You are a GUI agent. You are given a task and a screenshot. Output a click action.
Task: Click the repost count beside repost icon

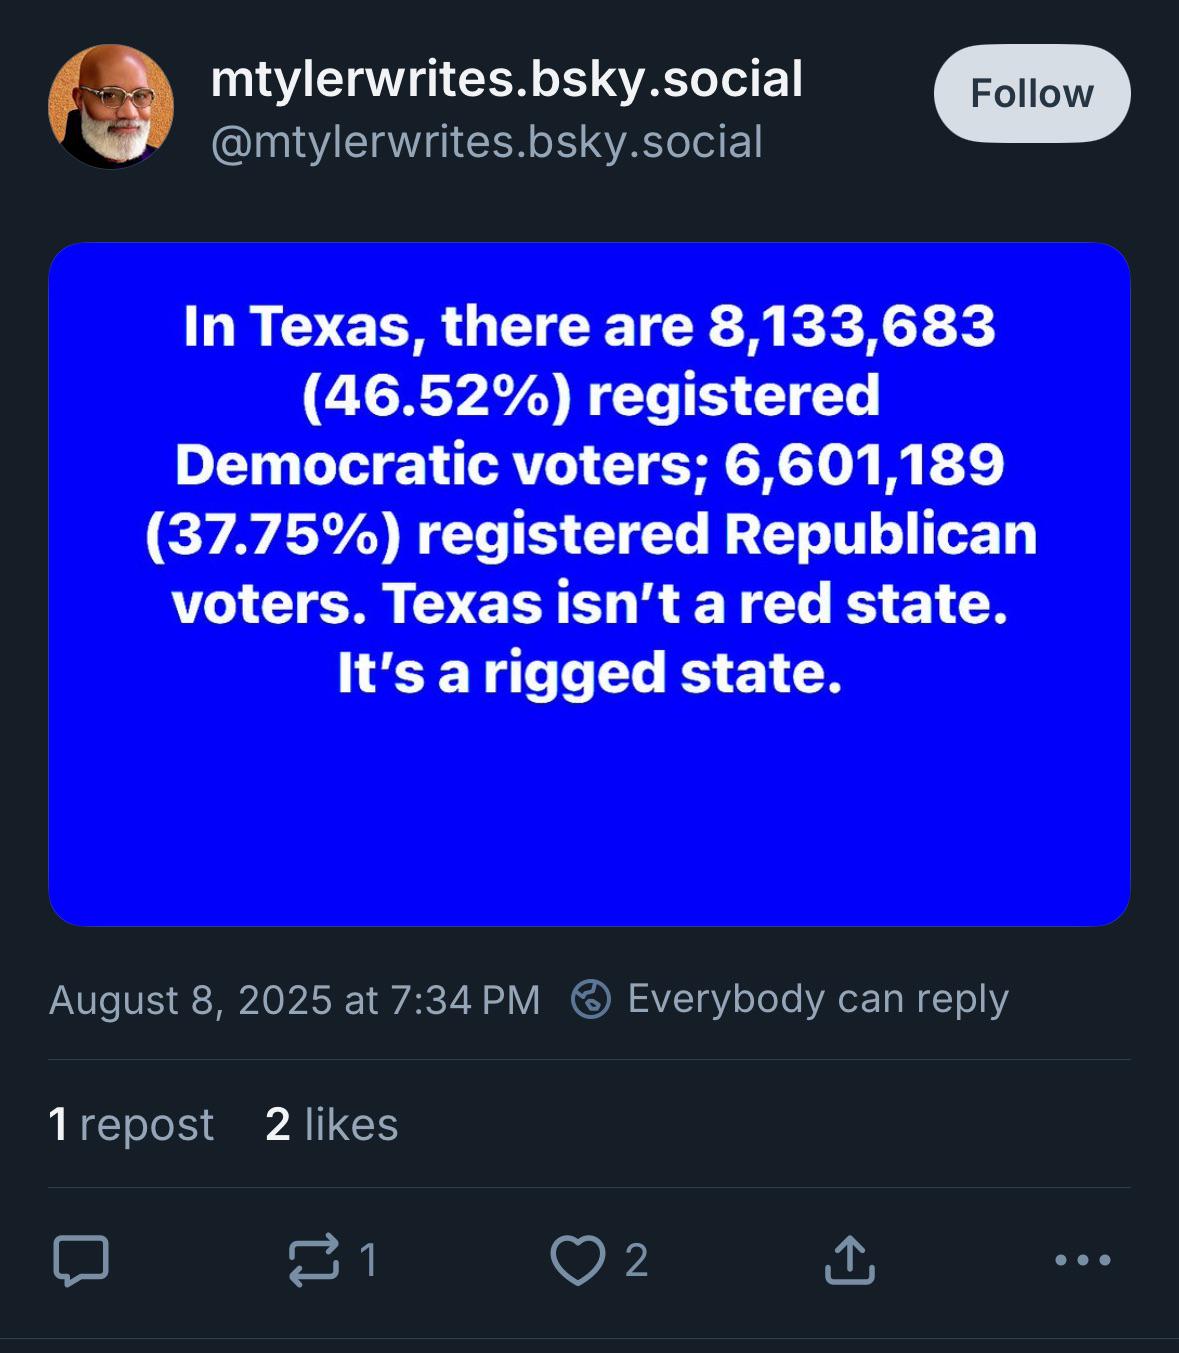(x=368, y=1259)
